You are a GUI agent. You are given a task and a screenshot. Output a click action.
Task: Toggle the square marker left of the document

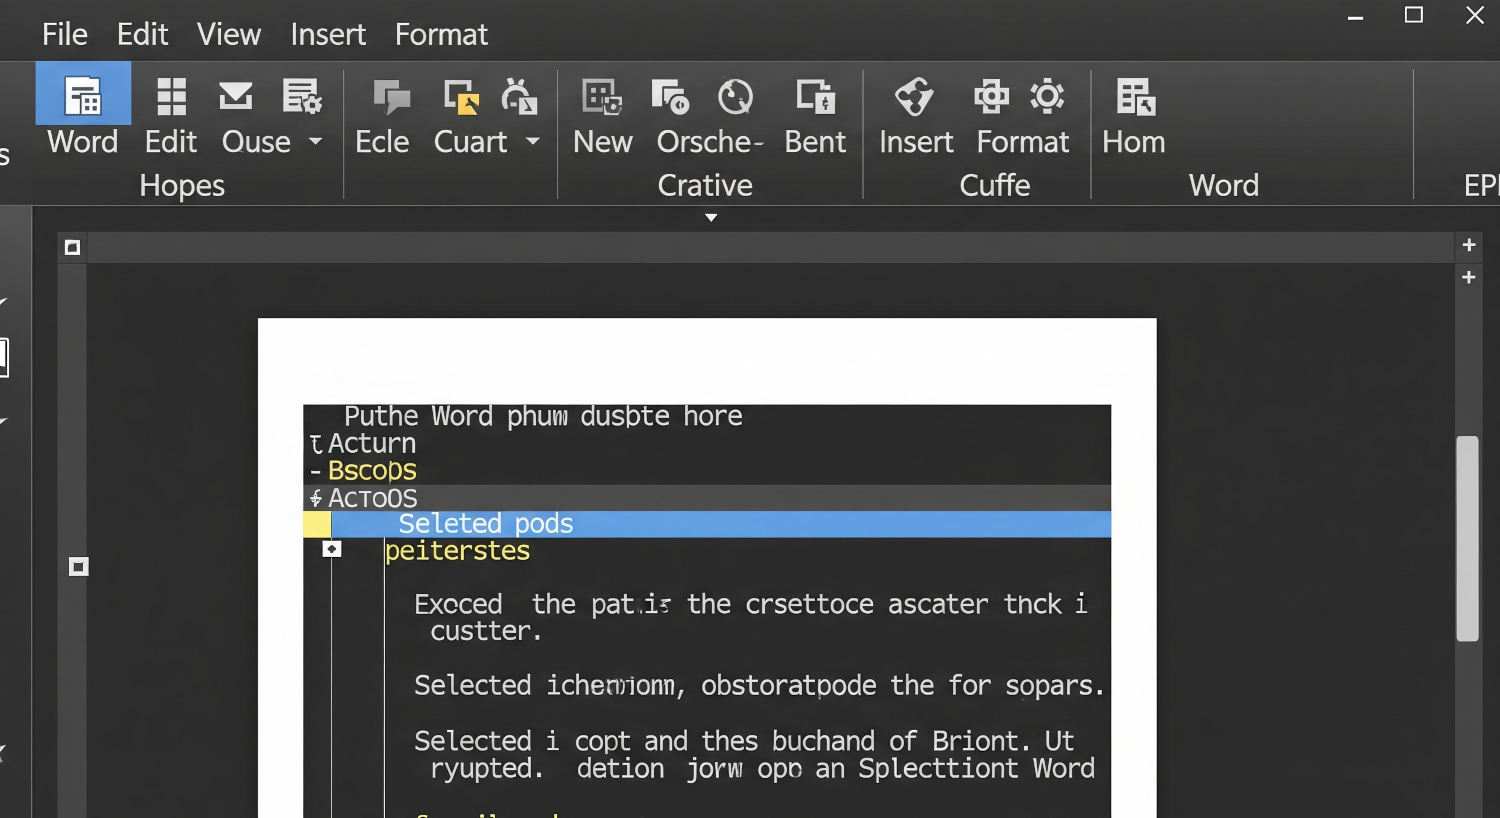coord(79,567)
